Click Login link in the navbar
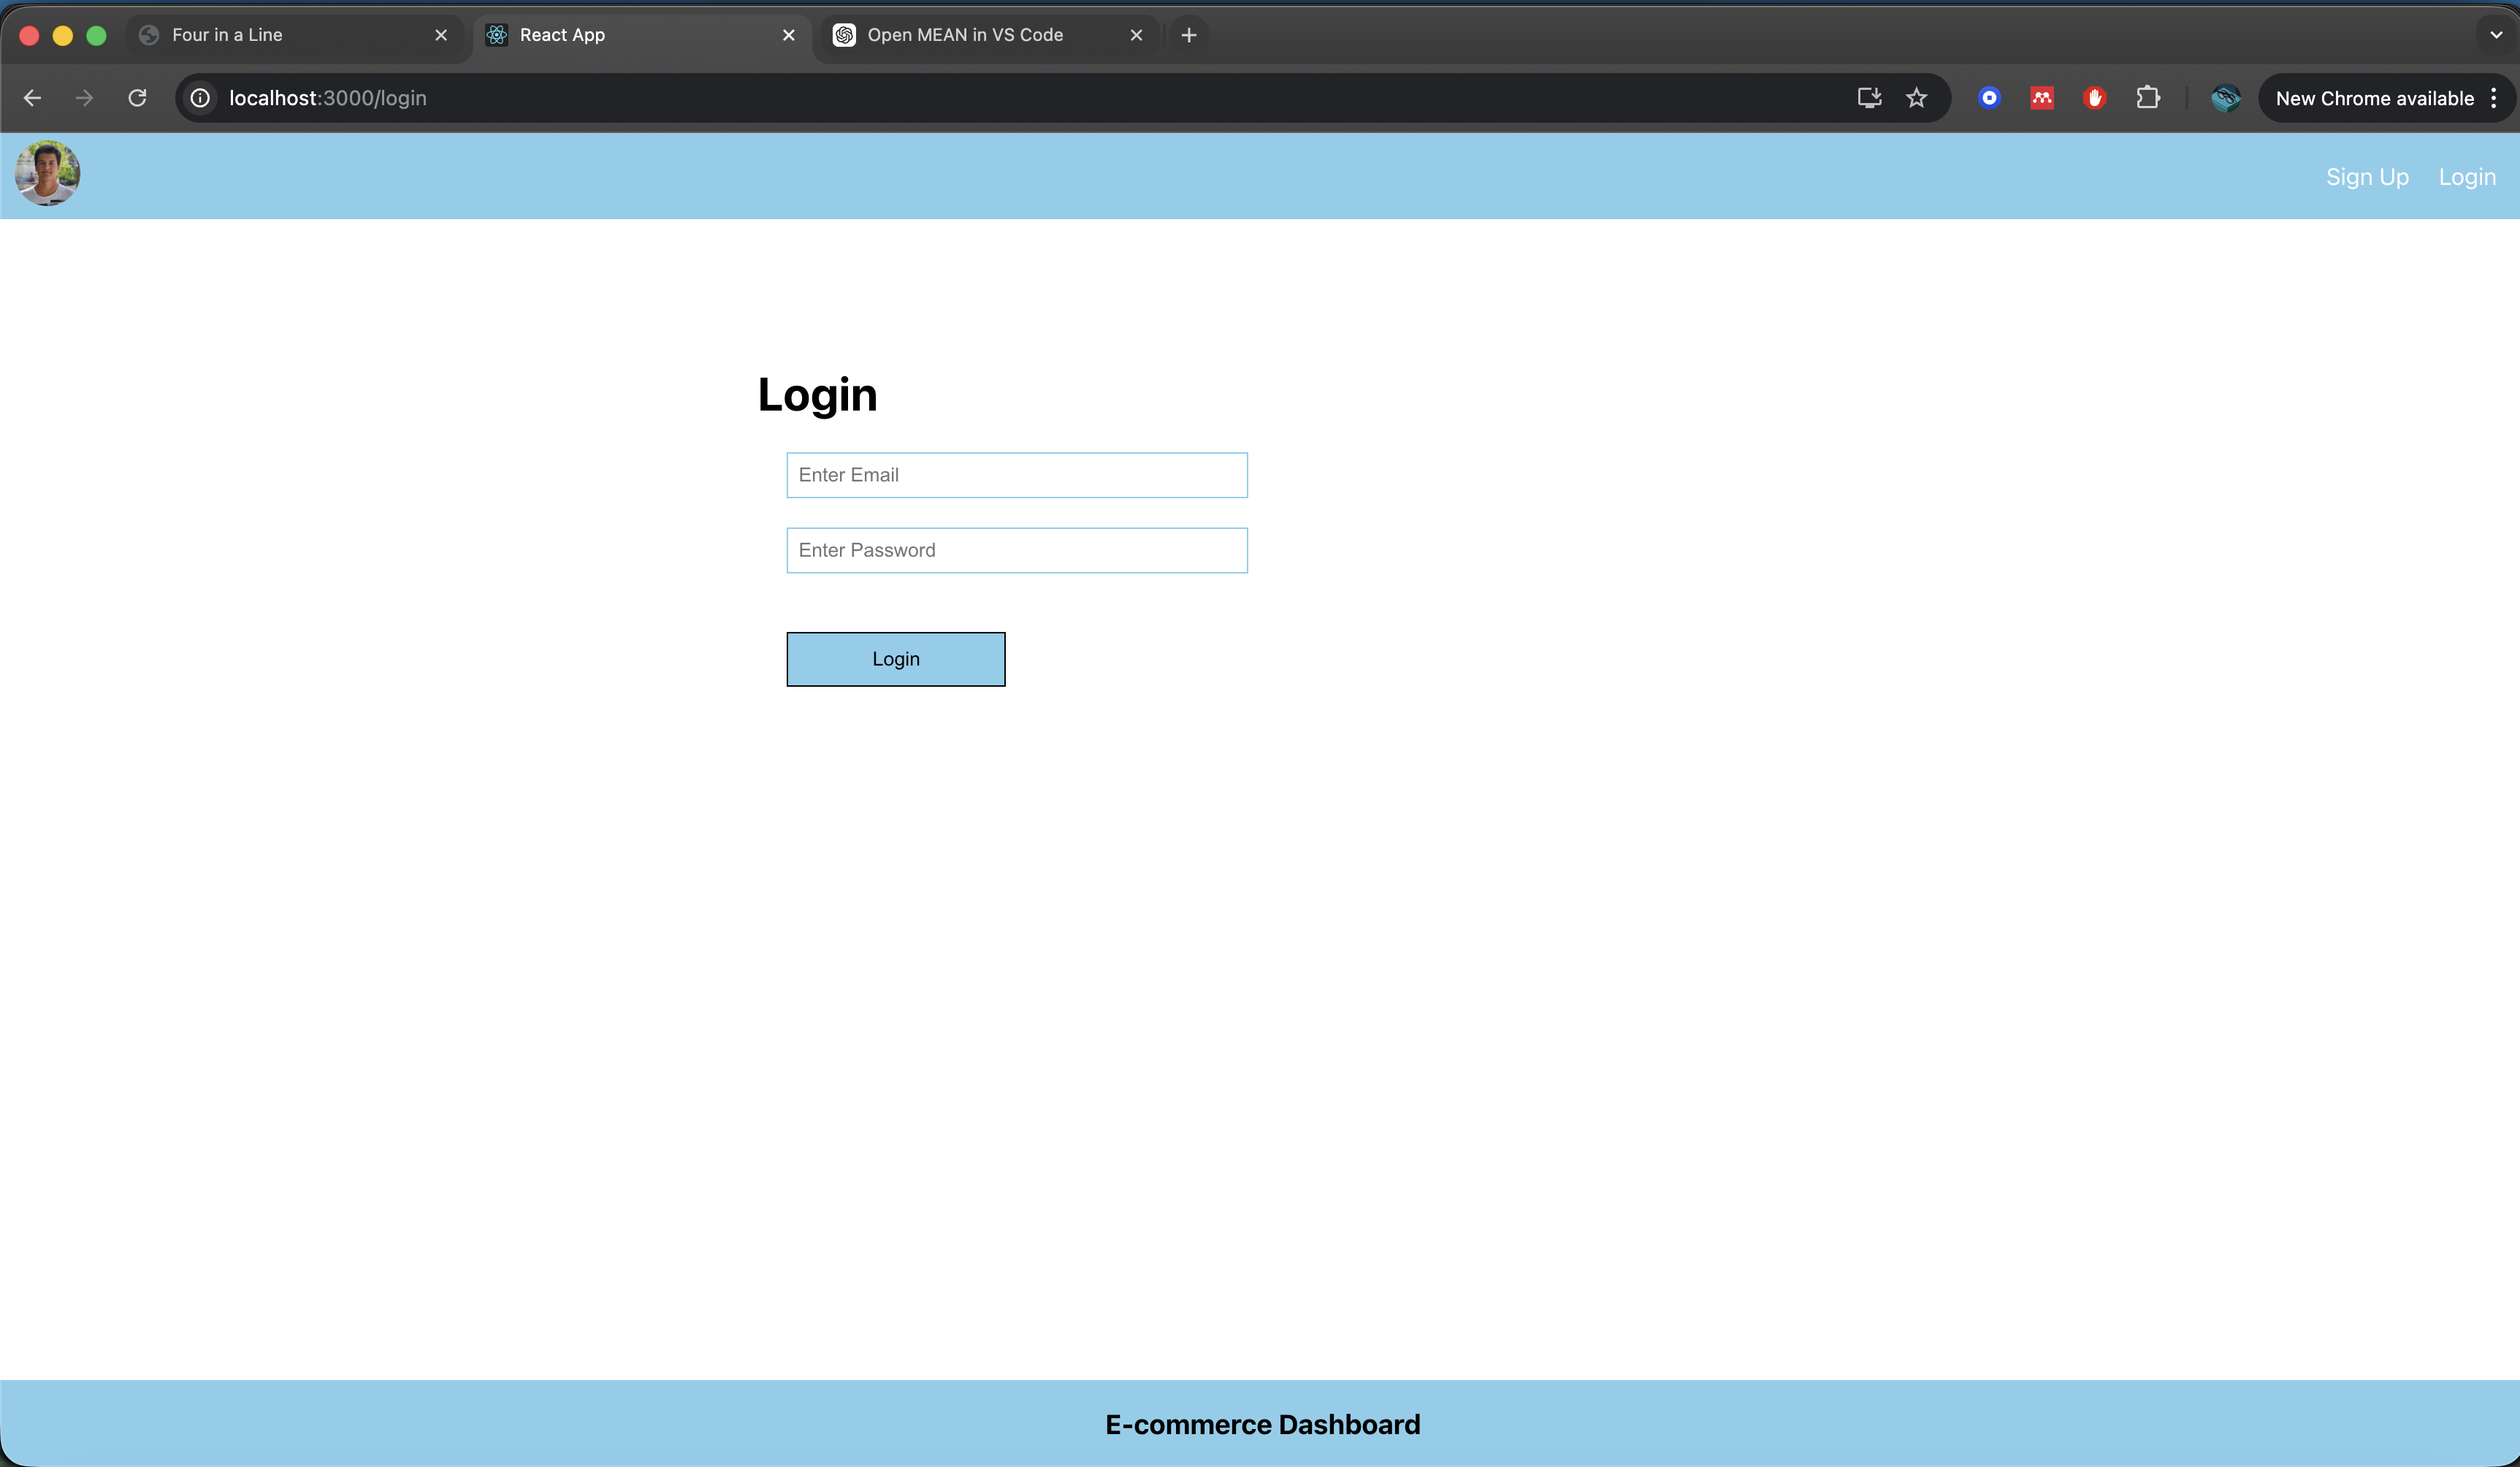 pyautogui.click(x=2466, y=177)
